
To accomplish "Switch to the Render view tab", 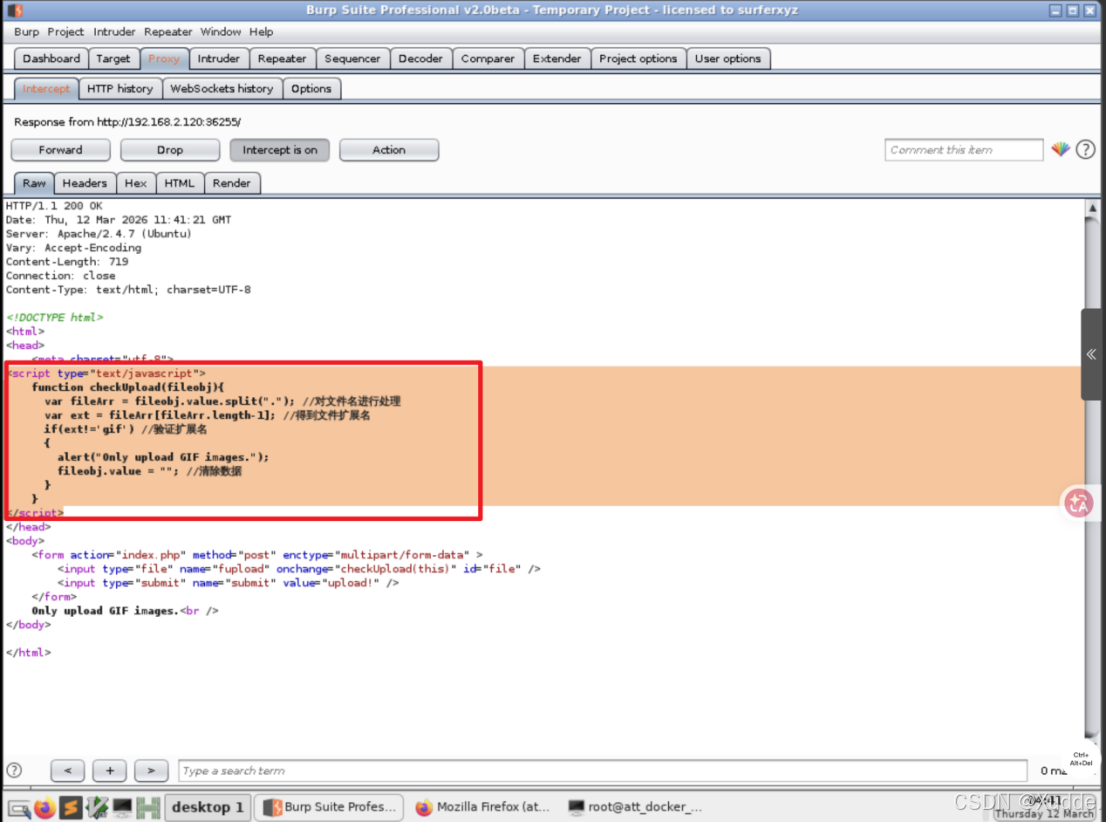I will 232,183.
